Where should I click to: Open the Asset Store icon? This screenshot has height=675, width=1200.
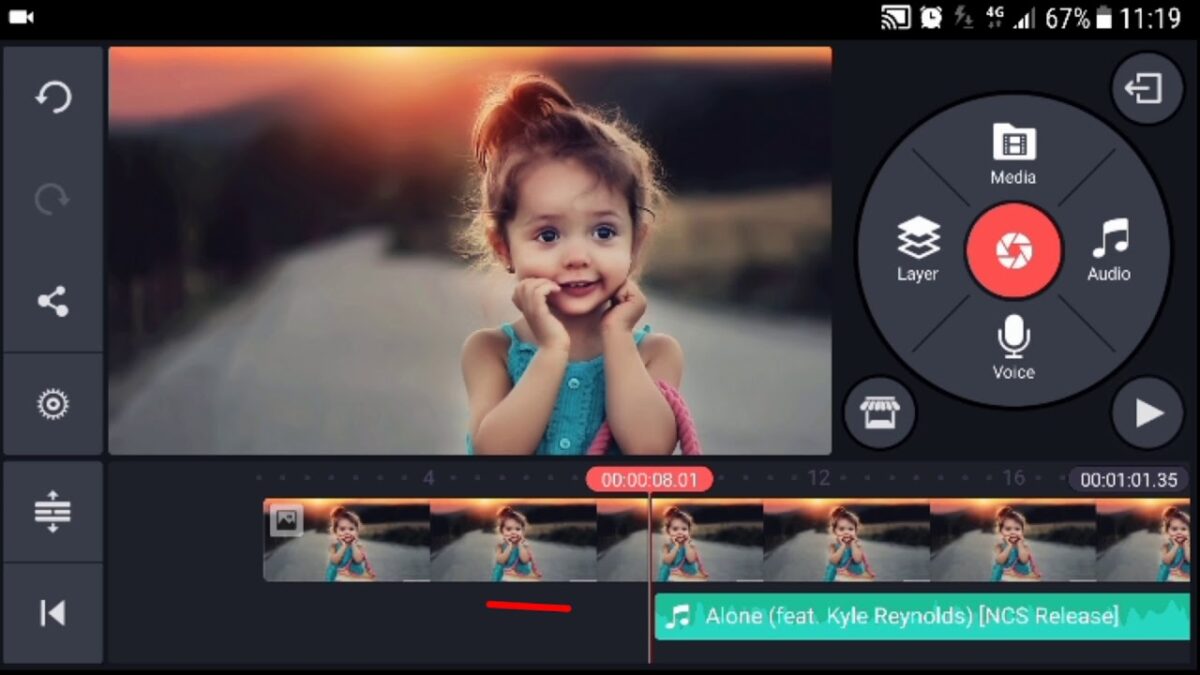(879, 412)
